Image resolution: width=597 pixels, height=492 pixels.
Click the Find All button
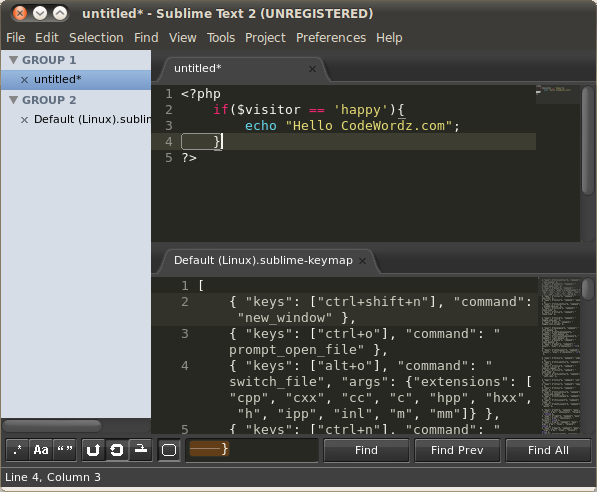(548, 450)
